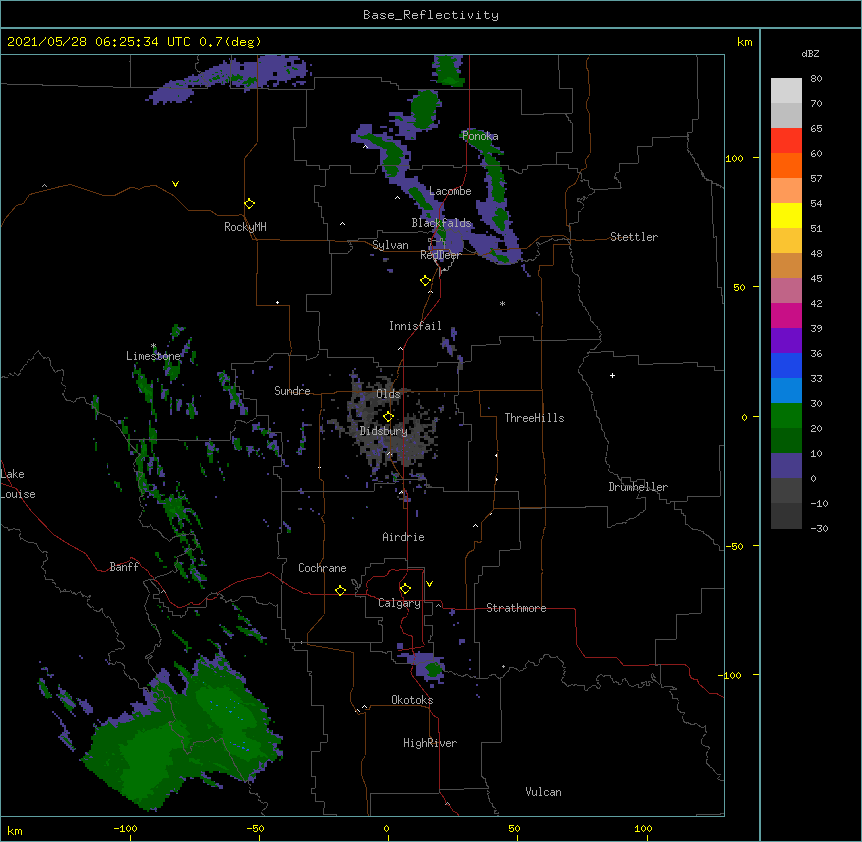The height and width of the screenshot is (842, 862).
Task: Select the Innisfail label
Action: 415,326
